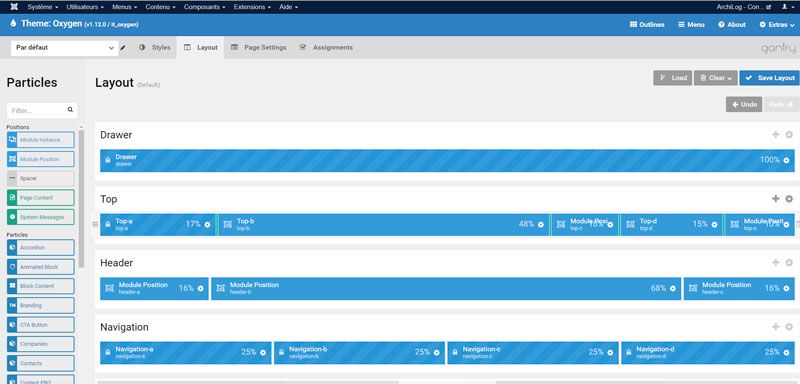Click the Joomla logo icon
This screenshot has height=384, width=800.
[14, 7]
